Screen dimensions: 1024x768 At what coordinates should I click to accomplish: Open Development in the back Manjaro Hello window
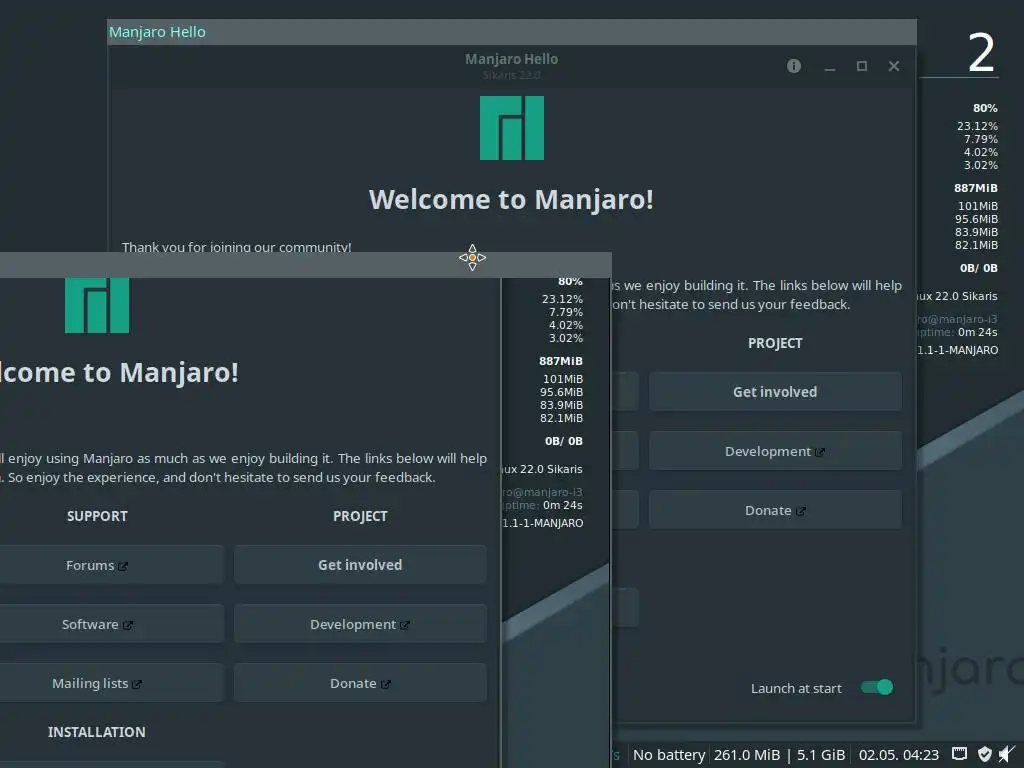tap(775, 451)
